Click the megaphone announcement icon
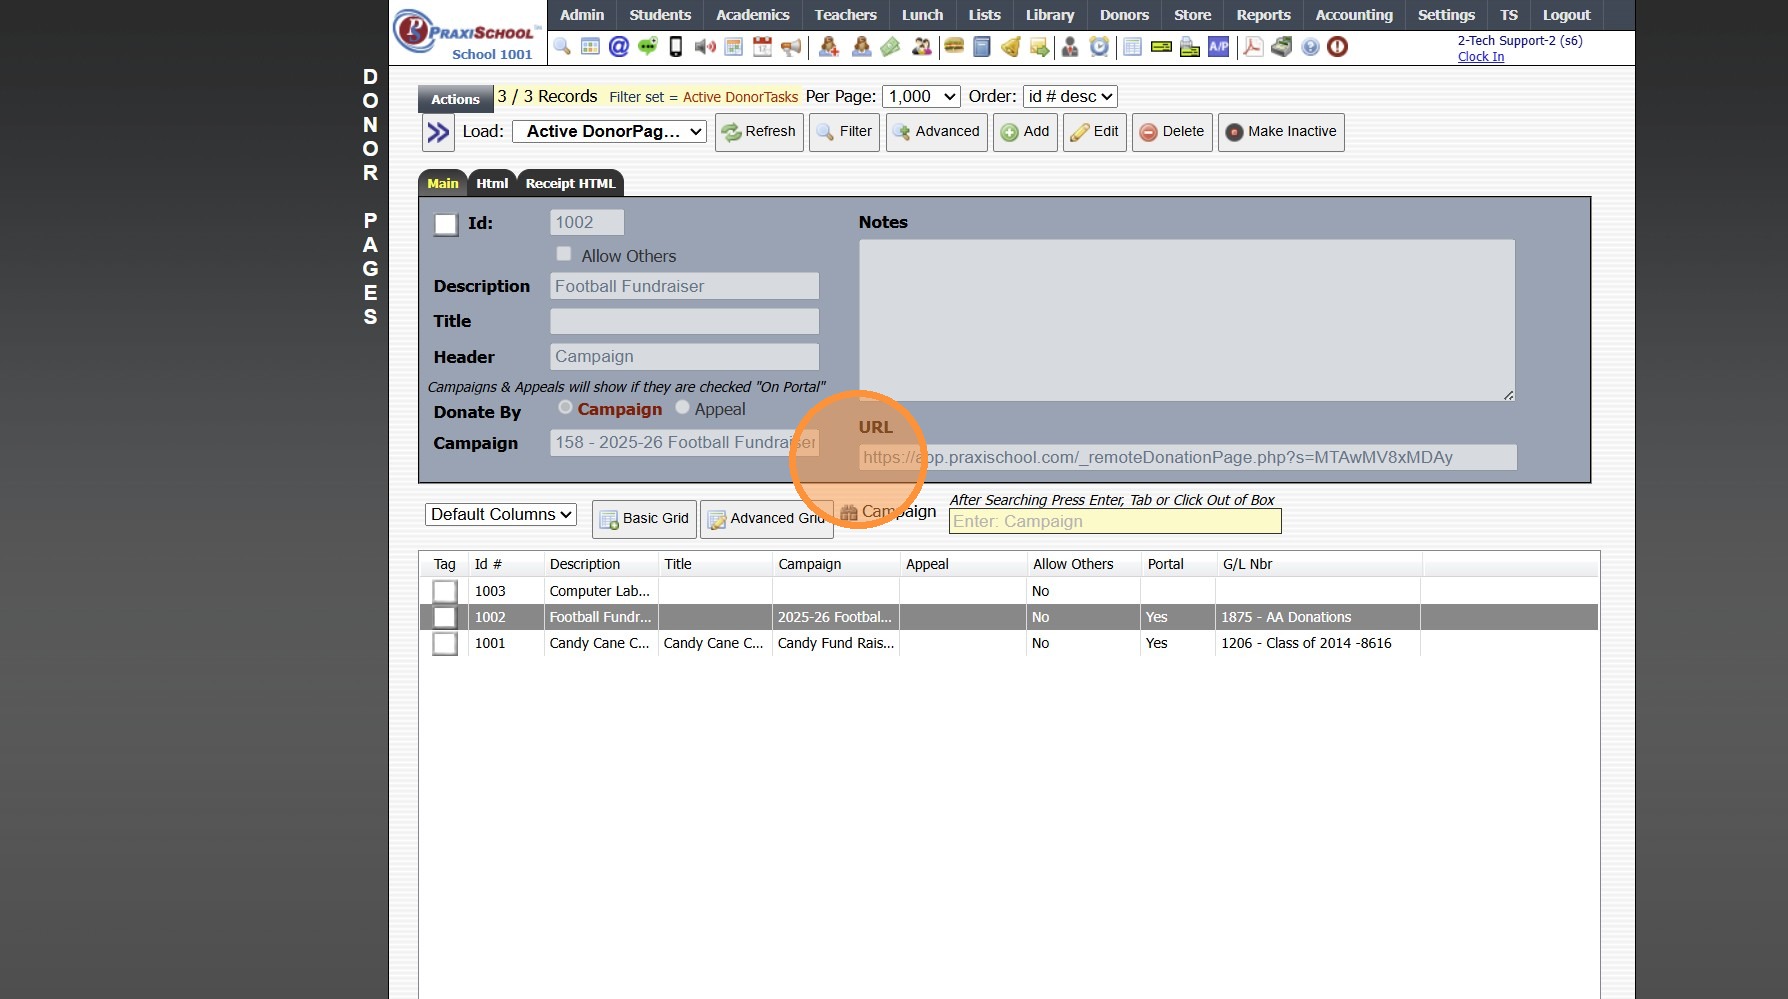The image size is (1788, 999). 791,47
